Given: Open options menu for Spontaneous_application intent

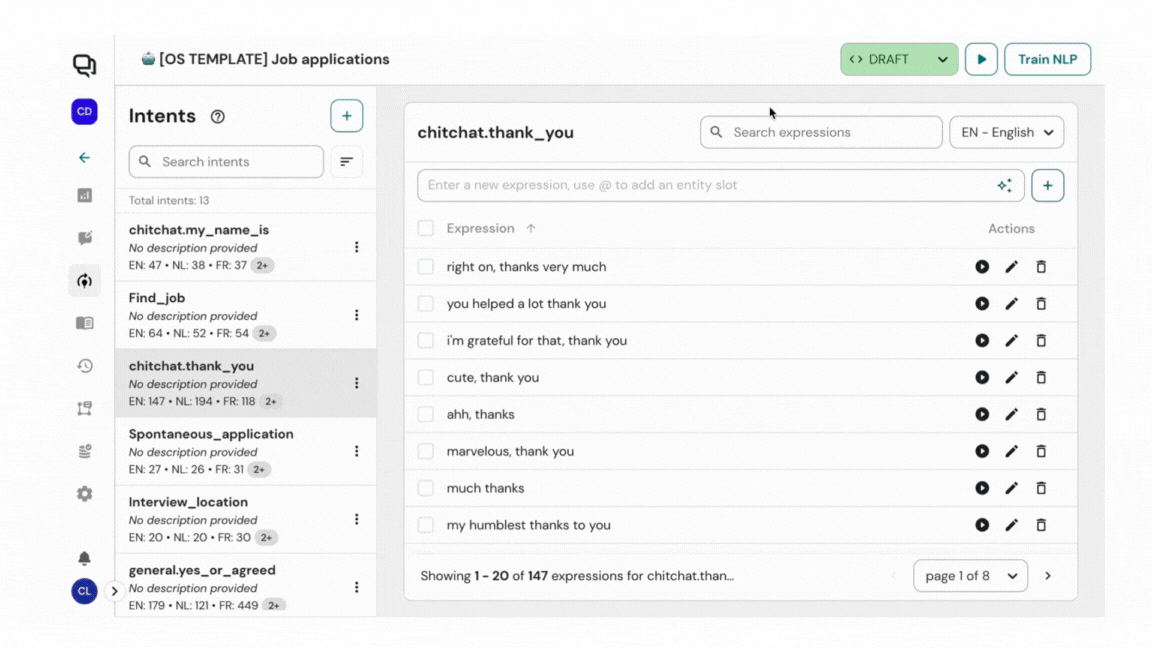Looking at the screenshot, I should pyautogui.click(x=356, y=451).
